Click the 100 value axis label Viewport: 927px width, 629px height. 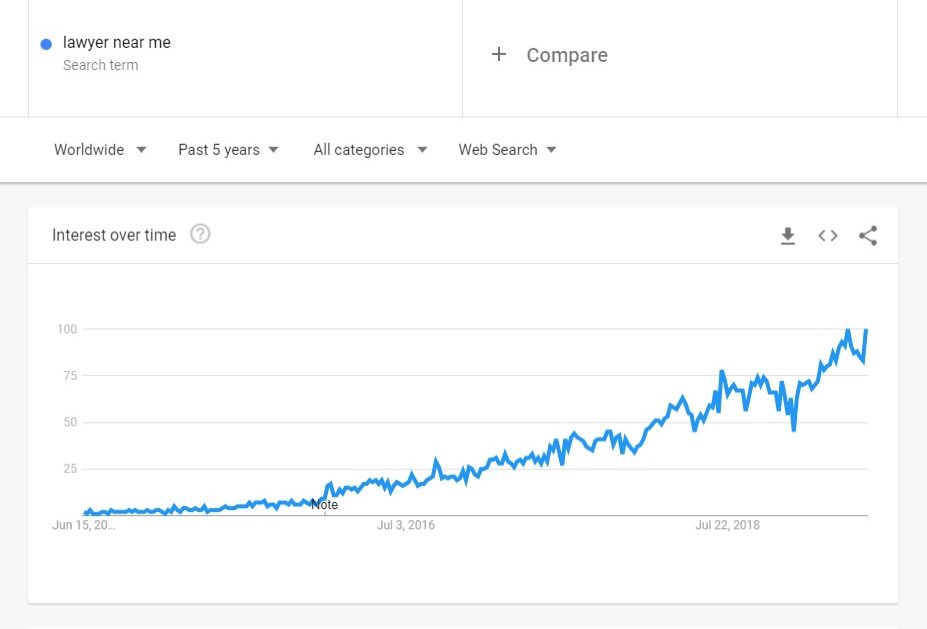[x=67, y=329]
